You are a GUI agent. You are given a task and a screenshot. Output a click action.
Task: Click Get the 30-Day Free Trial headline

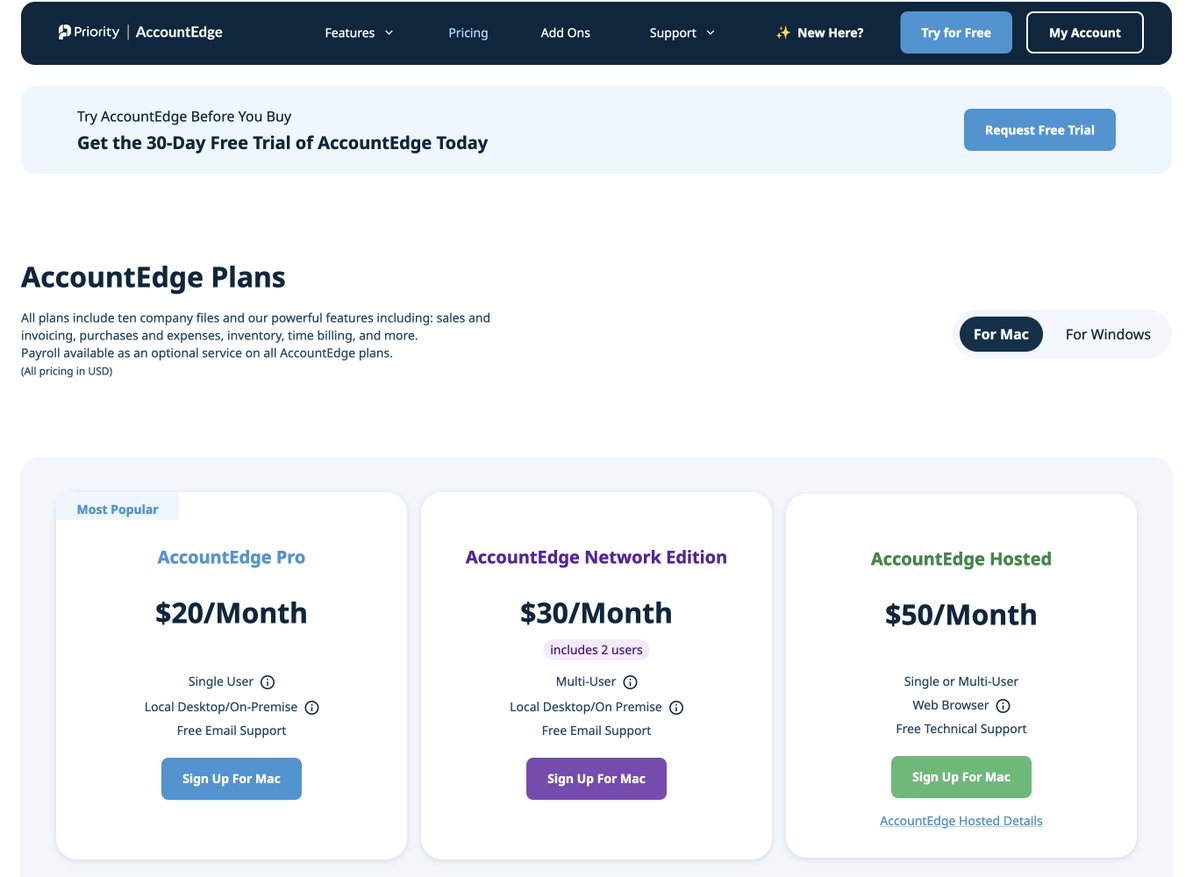pos(282,143)
